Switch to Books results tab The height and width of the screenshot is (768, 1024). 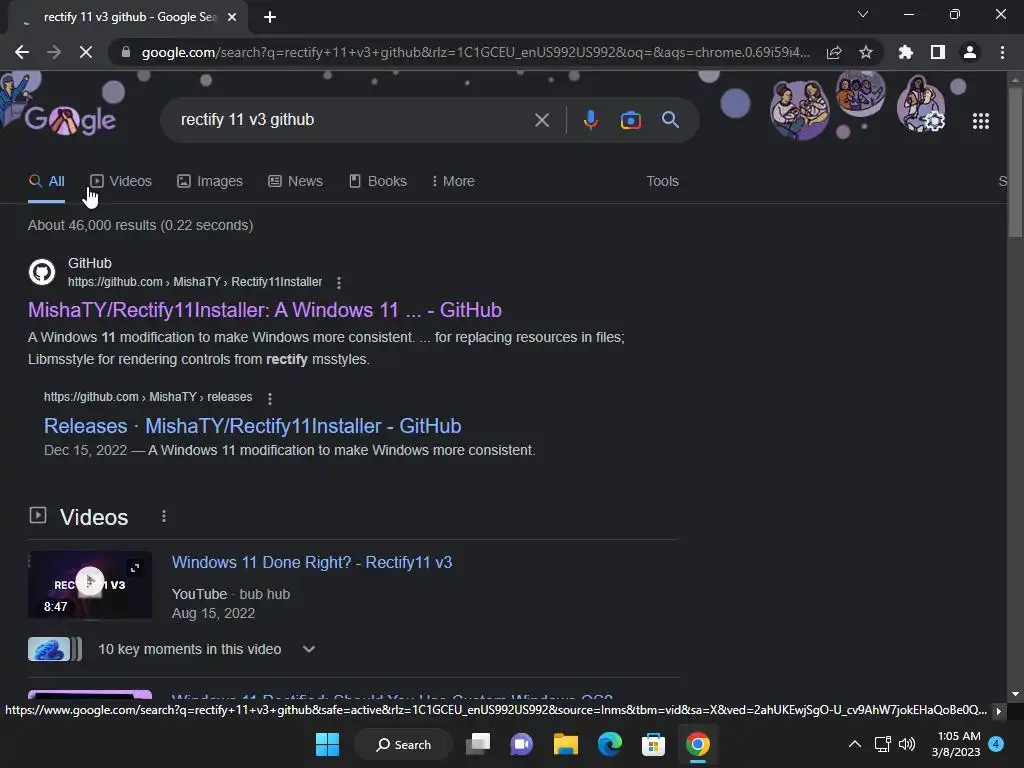coord(377,182)
